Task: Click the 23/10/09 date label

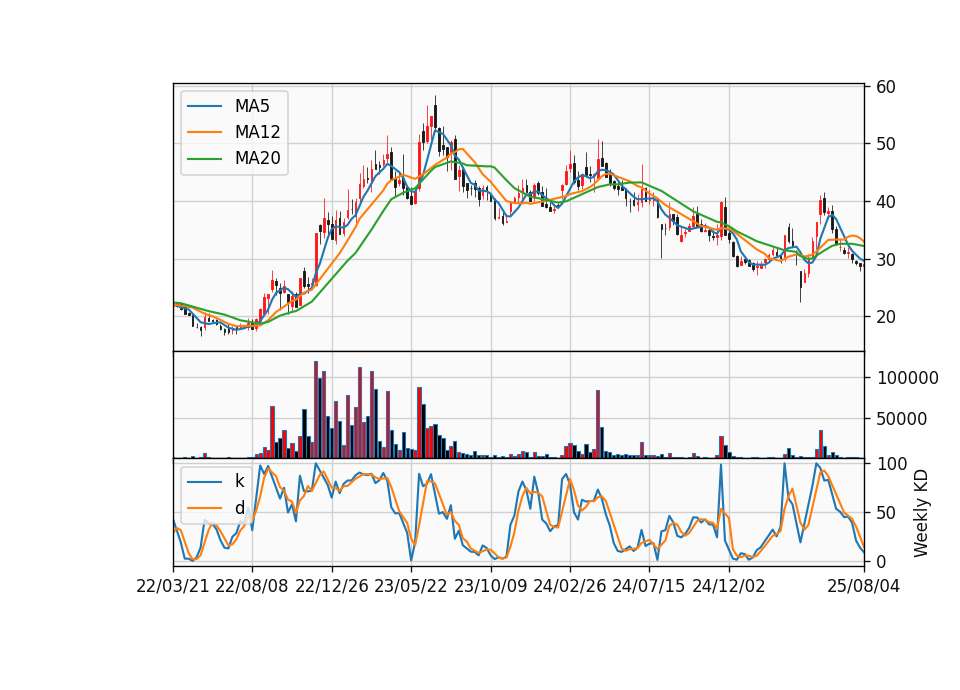Action: 490,586
